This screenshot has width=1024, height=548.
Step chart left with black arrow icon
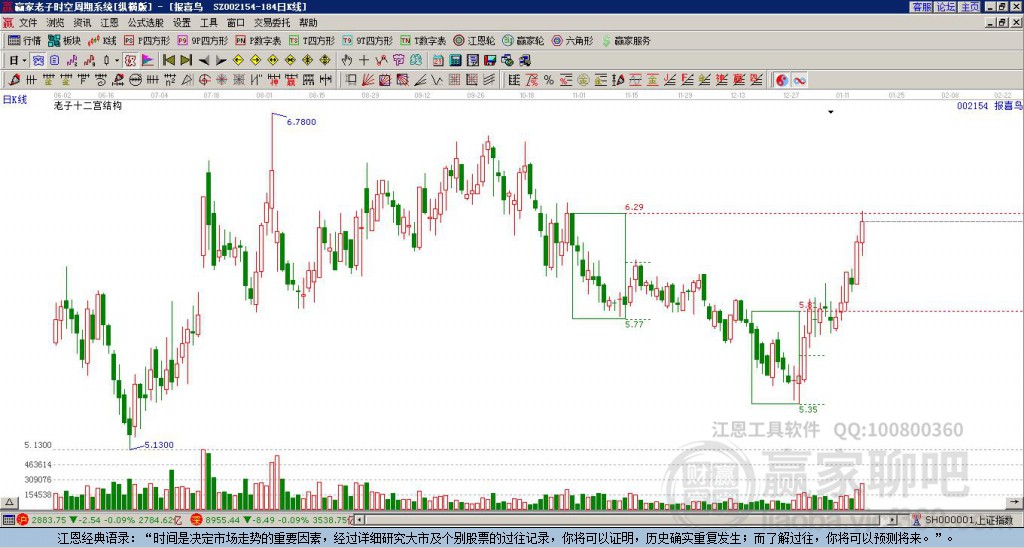coord(204,60)
